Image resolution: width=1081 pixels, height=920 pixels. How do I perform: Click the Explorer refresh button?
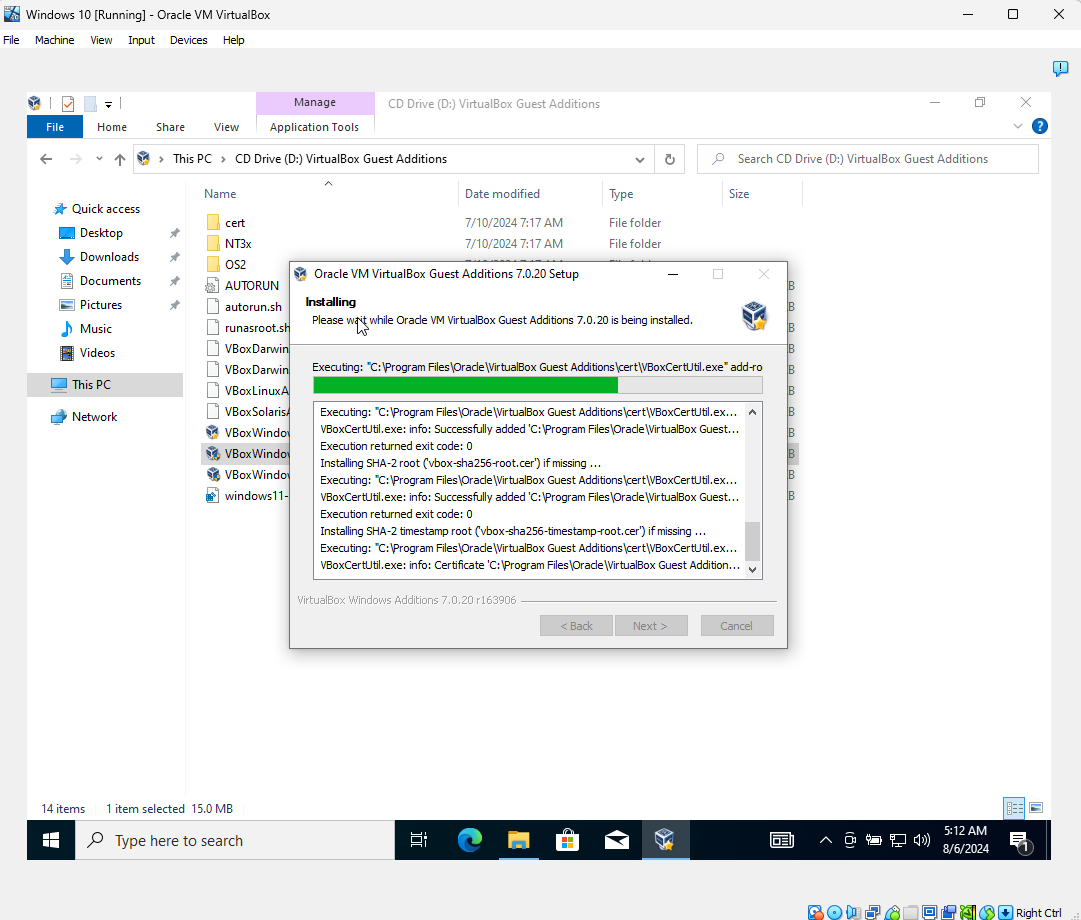(669, 159)
